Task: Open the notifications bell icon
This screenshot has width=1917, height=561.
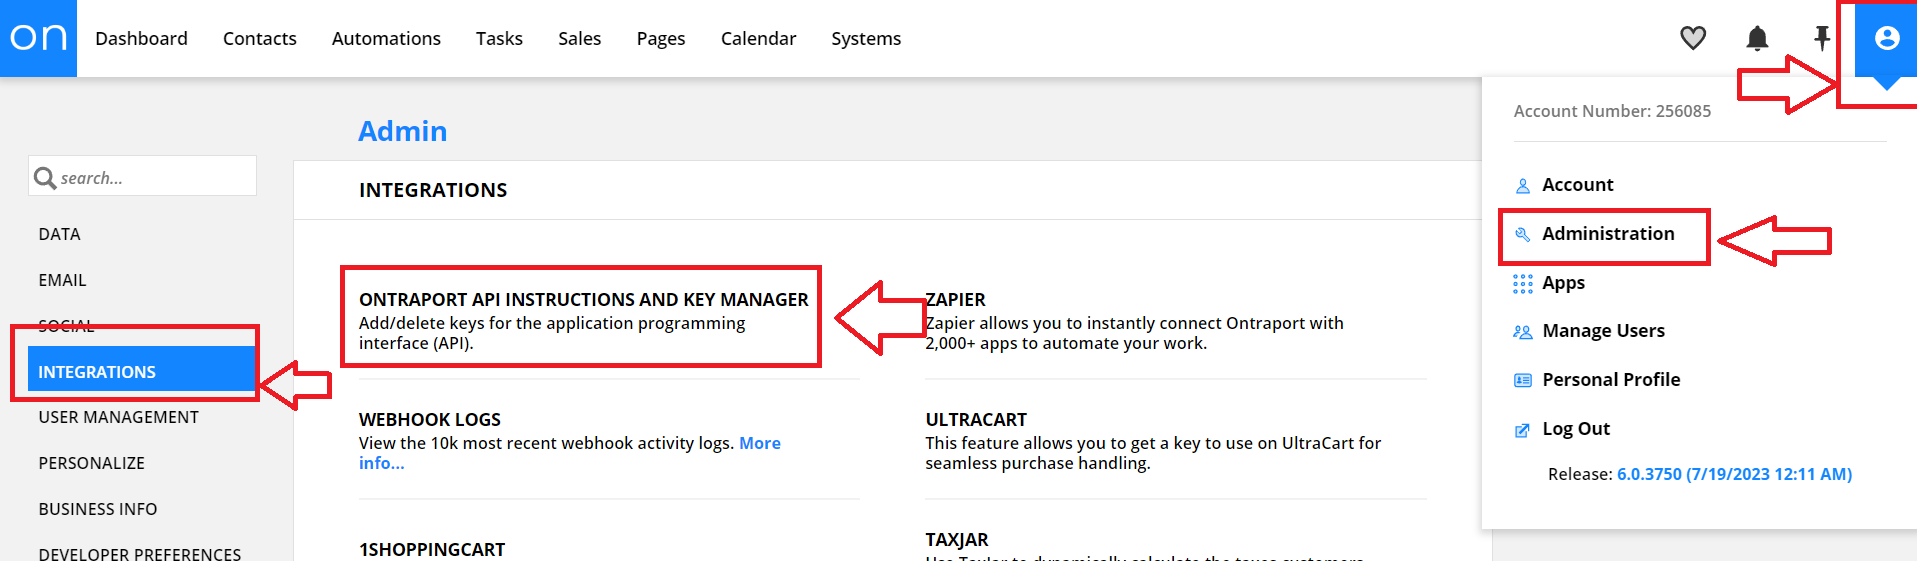Action: (x=1757, y=38)
